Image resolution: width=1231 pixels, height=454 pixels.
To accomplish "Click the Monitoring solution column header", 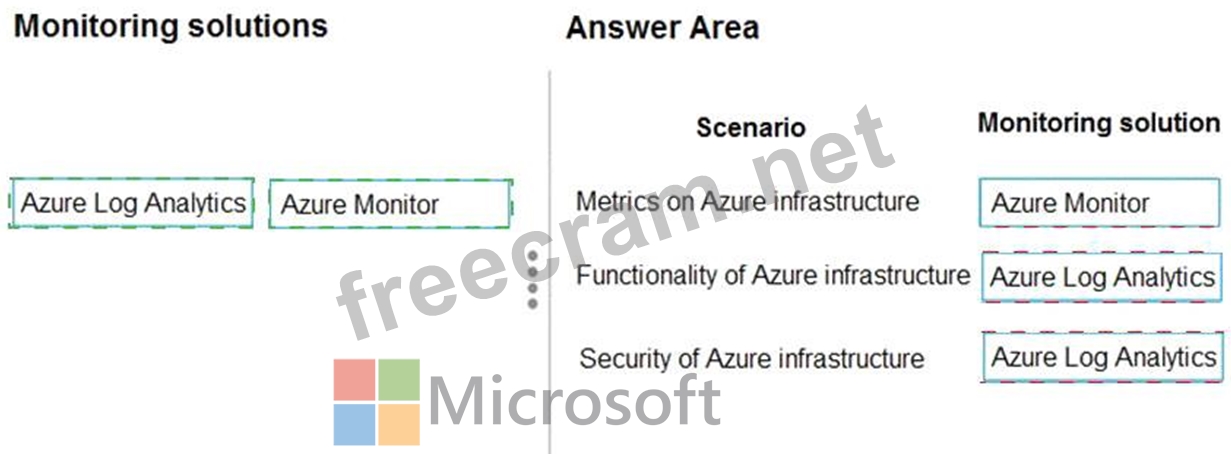I will click(x=1099, y=123).
